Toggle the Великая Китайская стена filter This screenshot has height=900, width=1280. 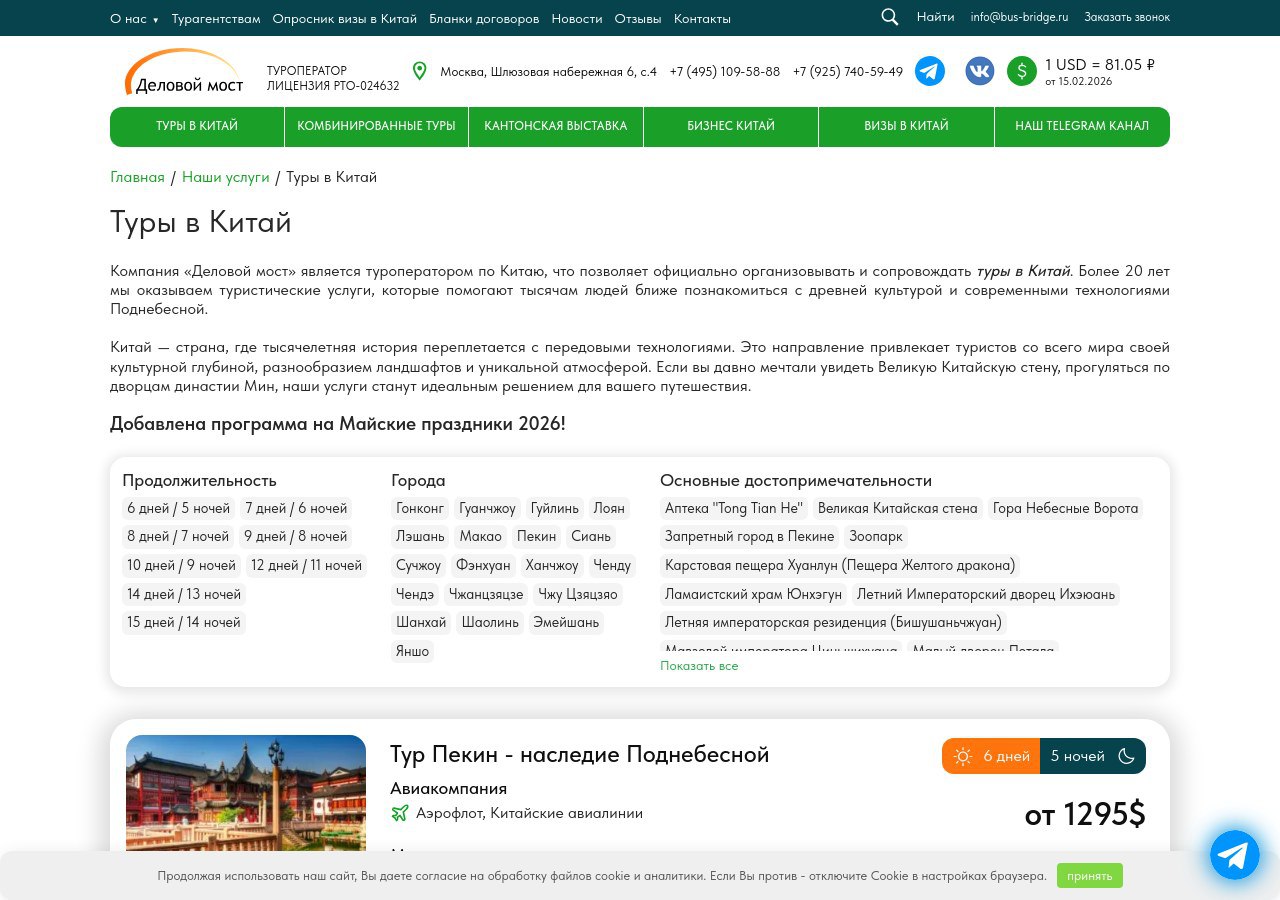tap(897, 508)
